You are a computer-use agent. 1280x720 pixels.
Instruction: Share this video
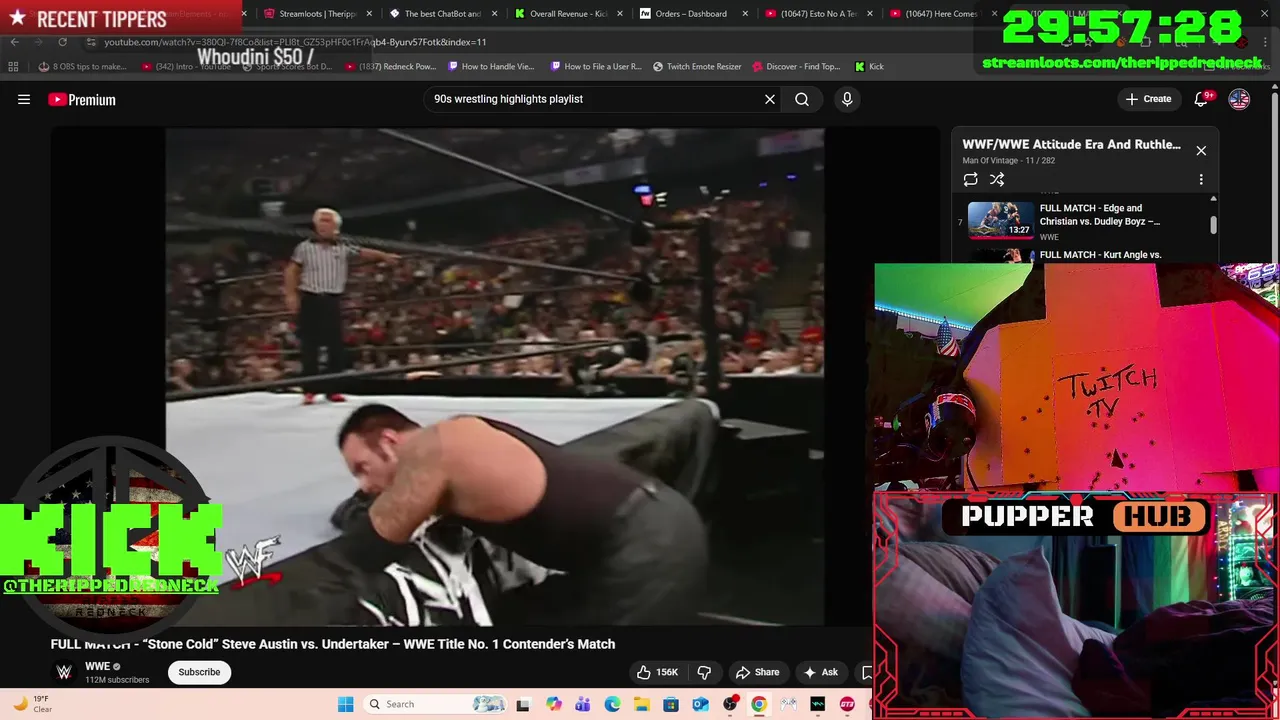click(x=757, y=672)
